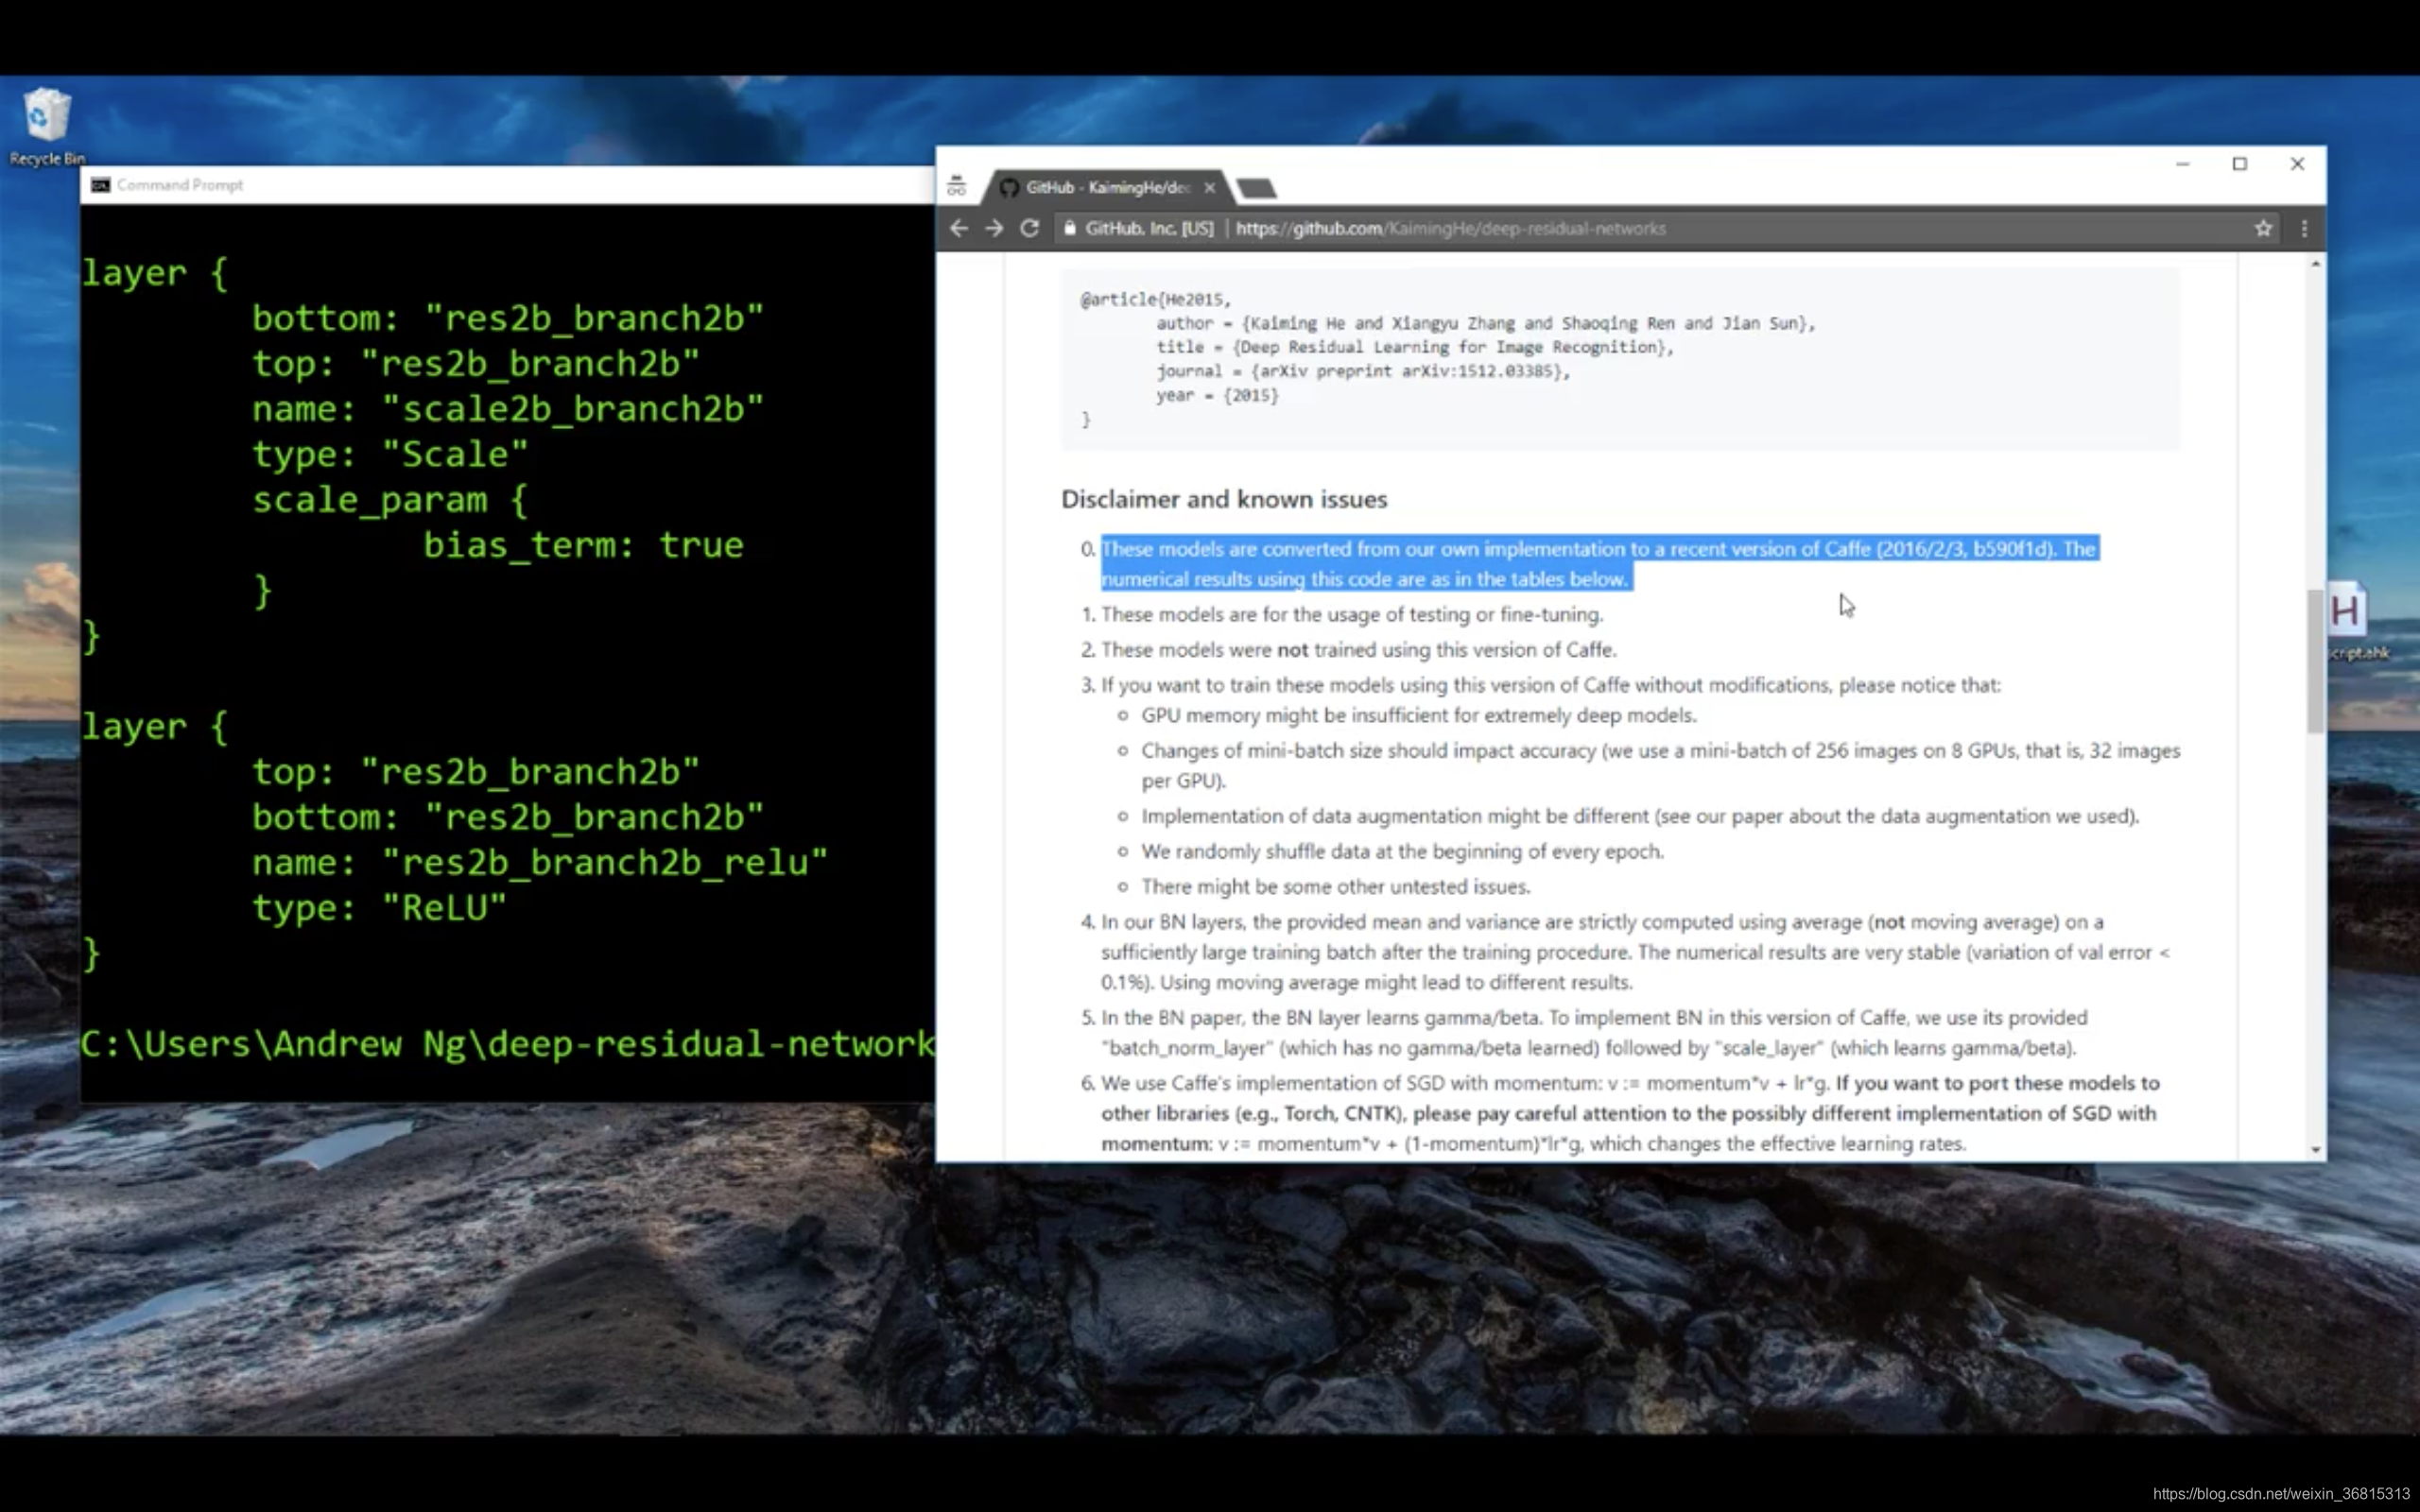Click the C:\Users\Andrew Ng prompt line
The image size is (2420, 1512).
pyautogui.click(x=508, y=1044)
